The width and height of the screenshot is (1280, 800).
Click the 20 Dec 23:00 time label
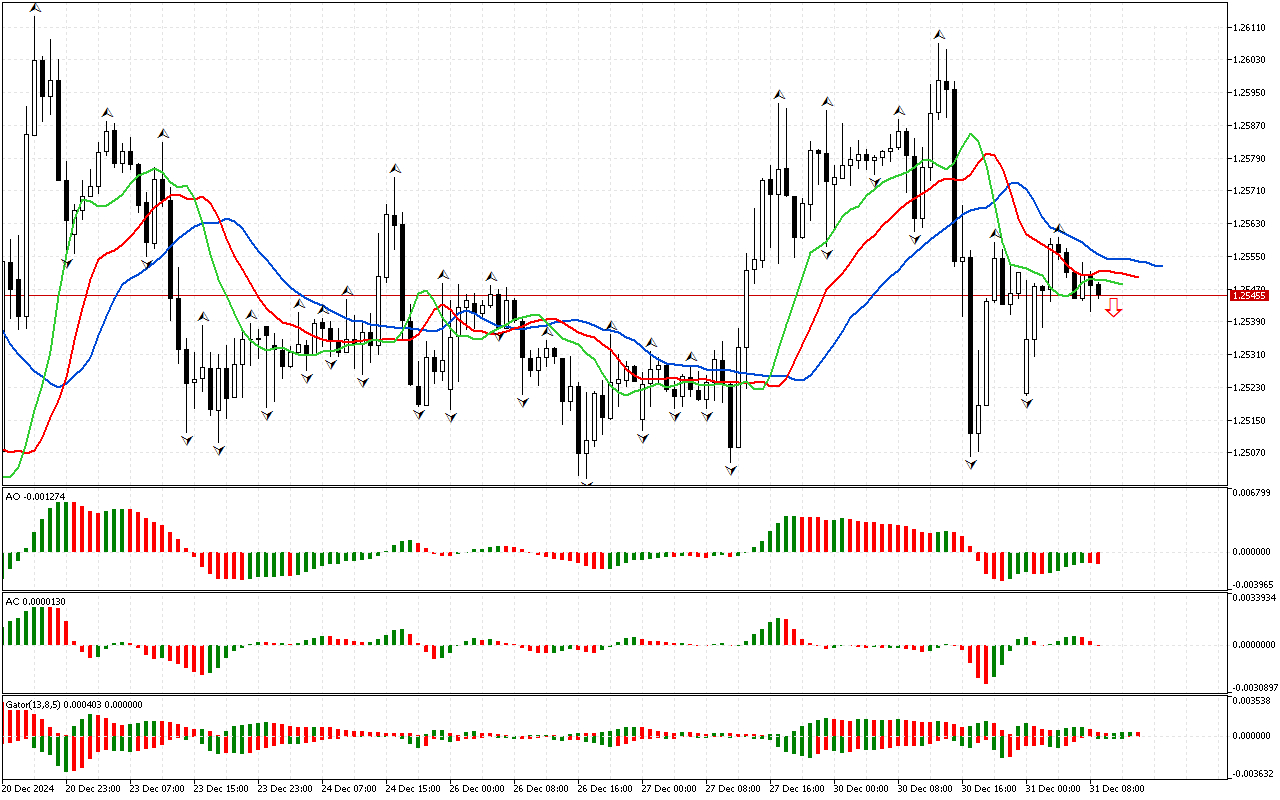pyautogui.click(x=93, y=789)
